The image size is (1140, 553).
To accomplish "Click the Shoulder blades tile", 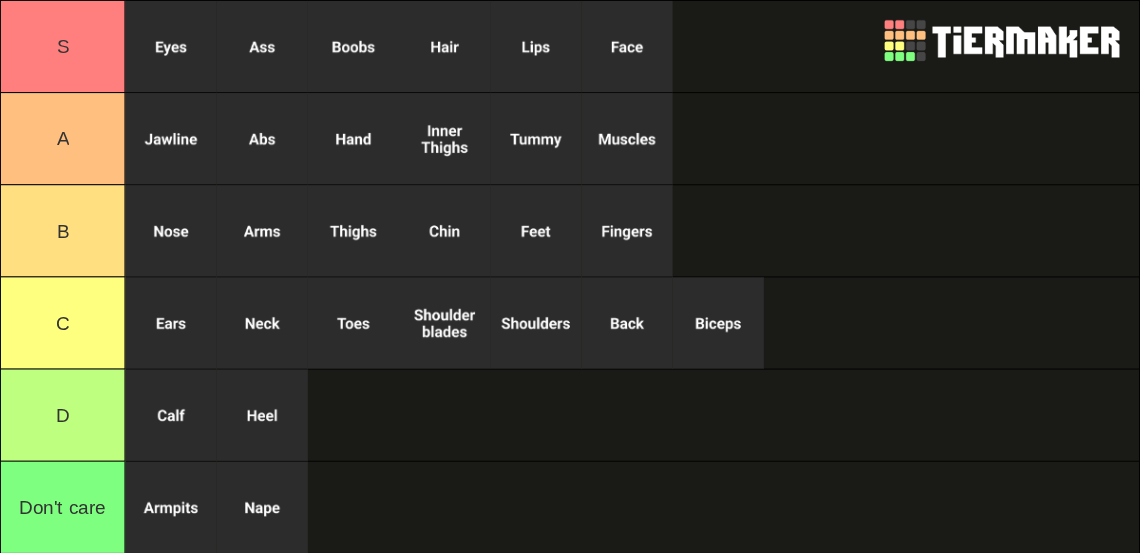I will [444, 323].
